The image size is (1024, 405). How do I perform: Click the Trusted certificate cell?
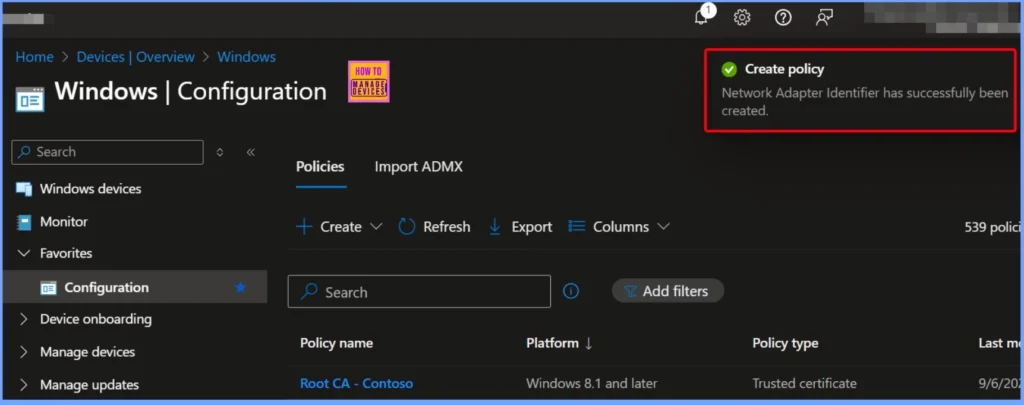coord(805,383)
